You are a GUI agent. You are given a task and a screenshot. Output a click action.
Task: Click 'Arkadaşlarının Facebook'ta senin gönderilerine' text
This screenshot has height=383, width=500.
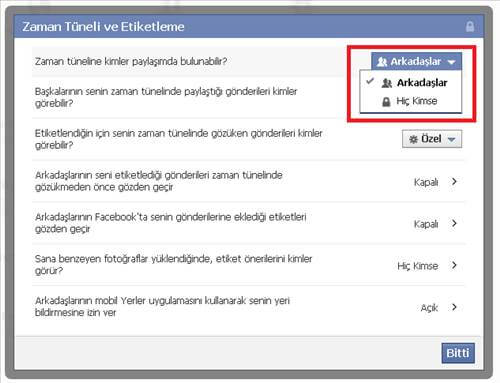click(170, 223)
